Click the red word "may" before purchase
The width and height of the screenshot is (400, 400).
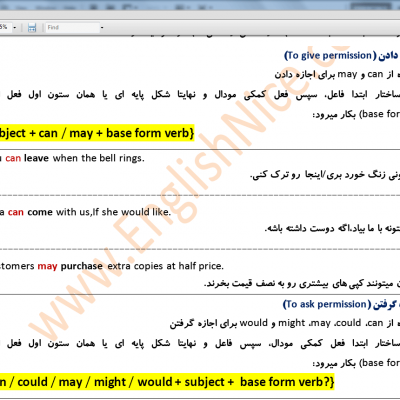(x=47, y=267)
